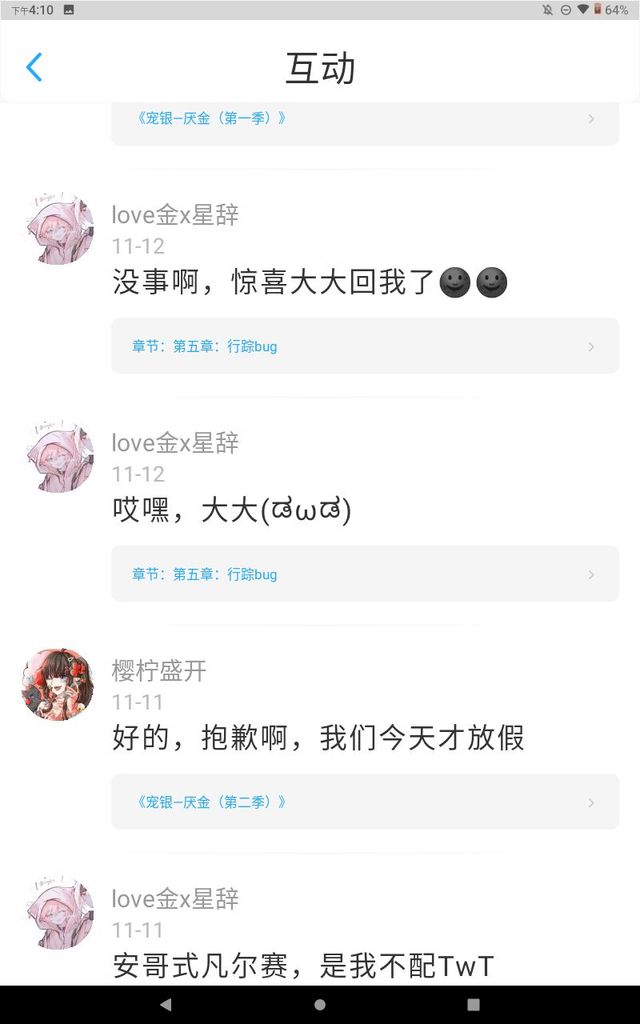Open comment 安哥式凡尔赛，是我不配TwT

303,966
